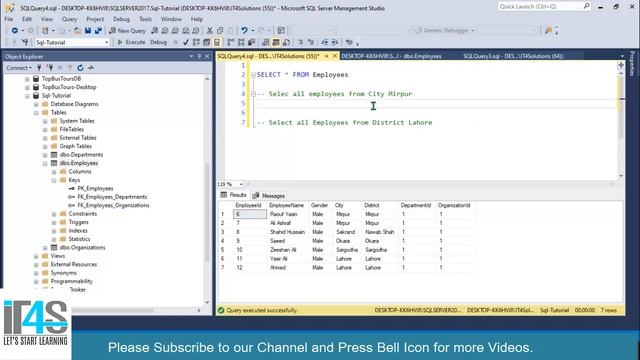Select the dbo.Organizations table

(82, 248)
